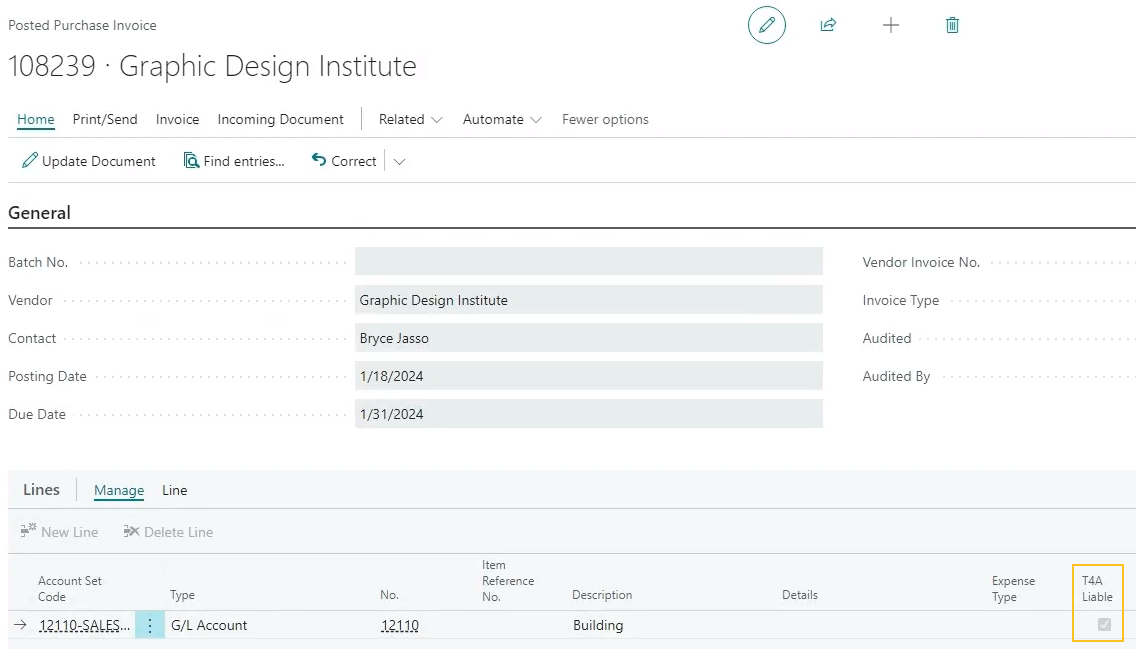Image resolution: width=1136 pixels, height=649 pixels.
Task: Click the edit pencil icon at the top
Action: point(766,25)
